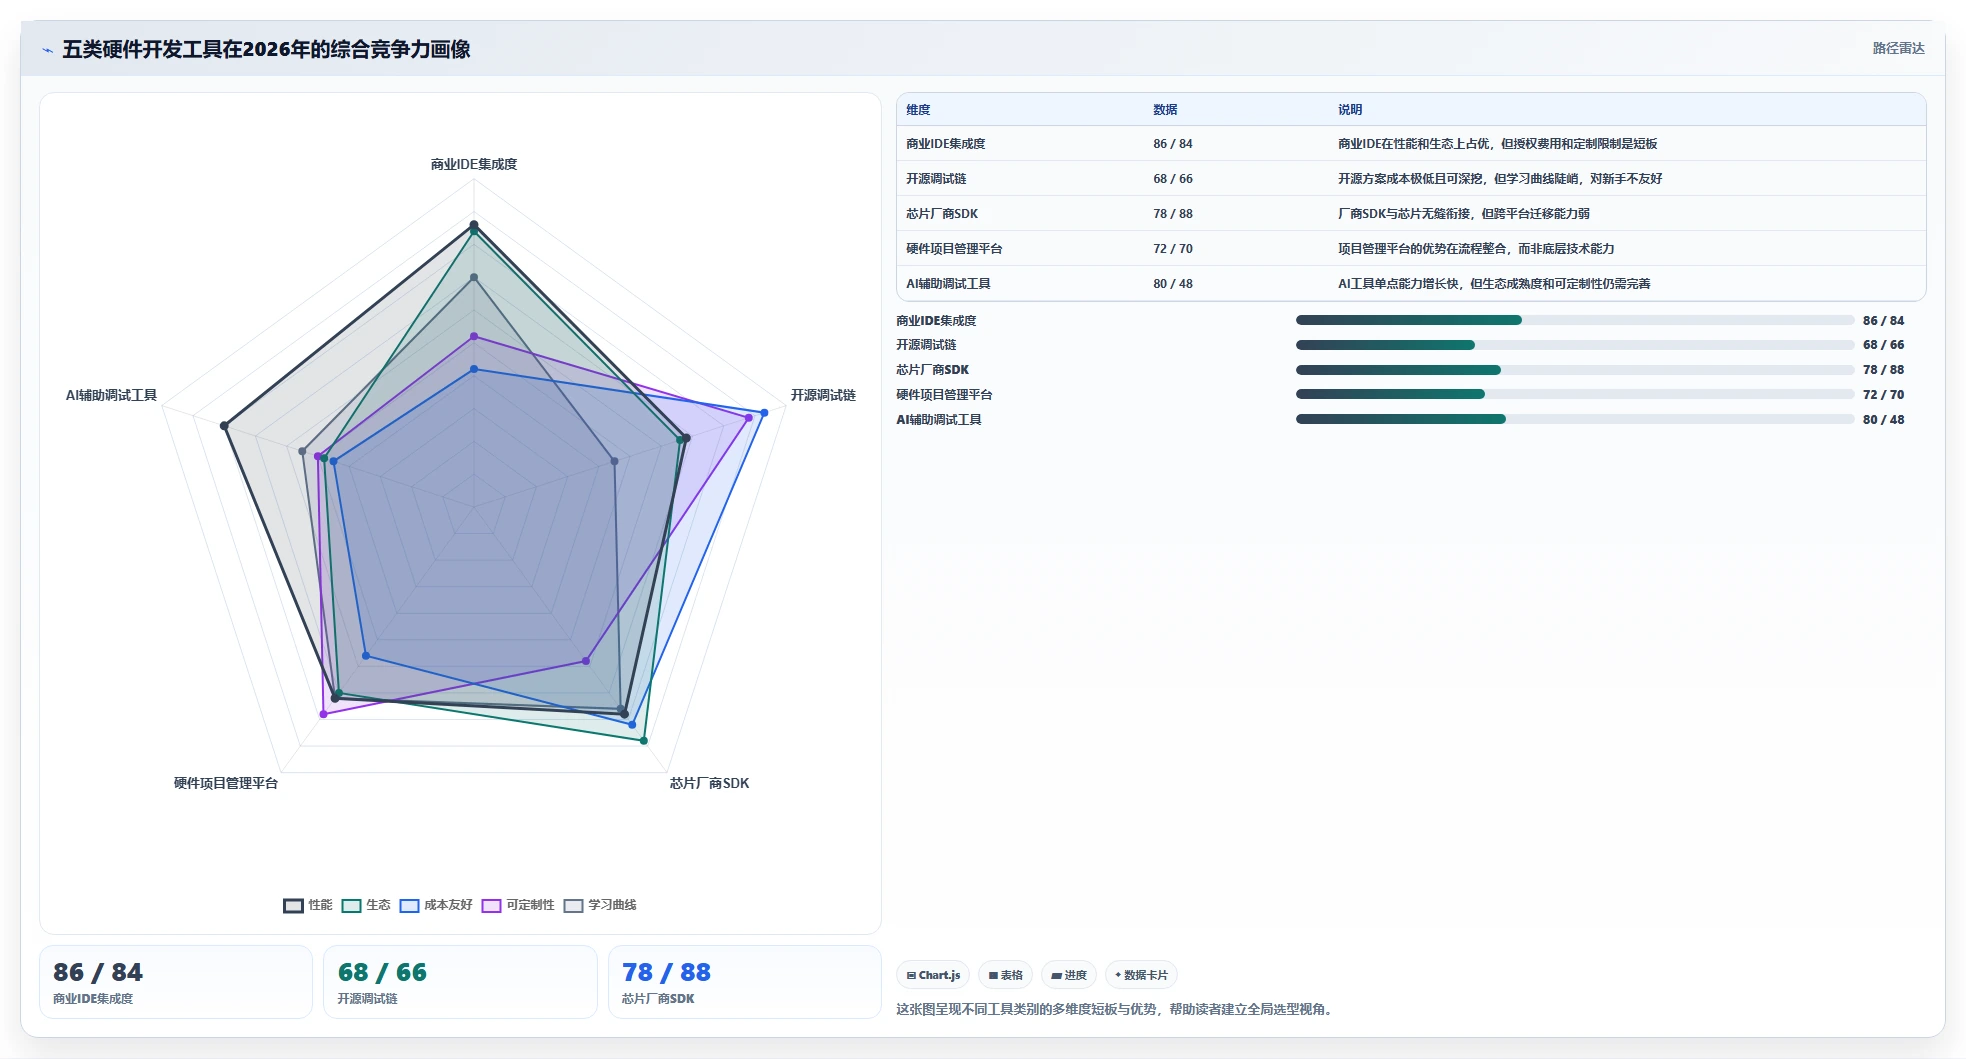The height and width of the screenshot is (1059, 1966).
Task: Click the chart title heading text
Action: tap(266, 49)
